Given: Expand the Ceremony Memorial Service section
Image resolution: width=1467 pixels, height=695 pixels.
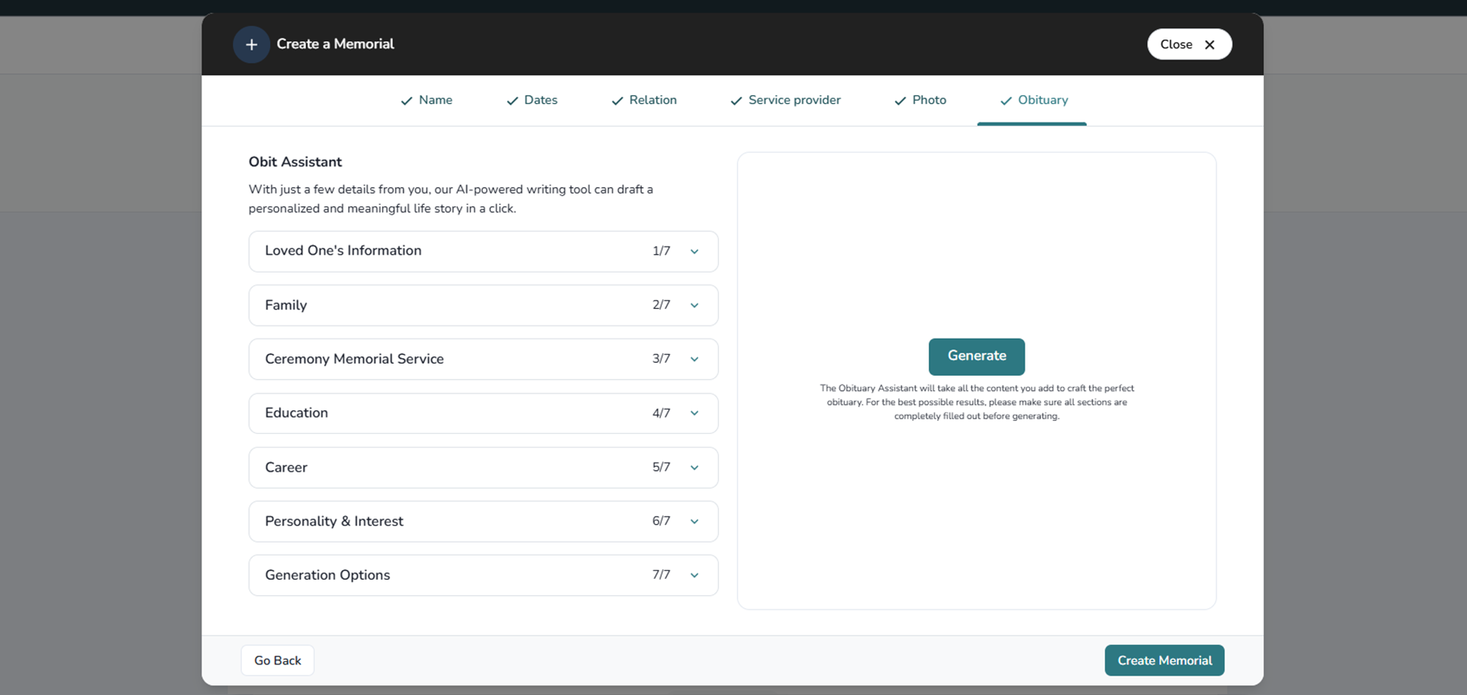Looking at the screenshot, I should point(483,359).
